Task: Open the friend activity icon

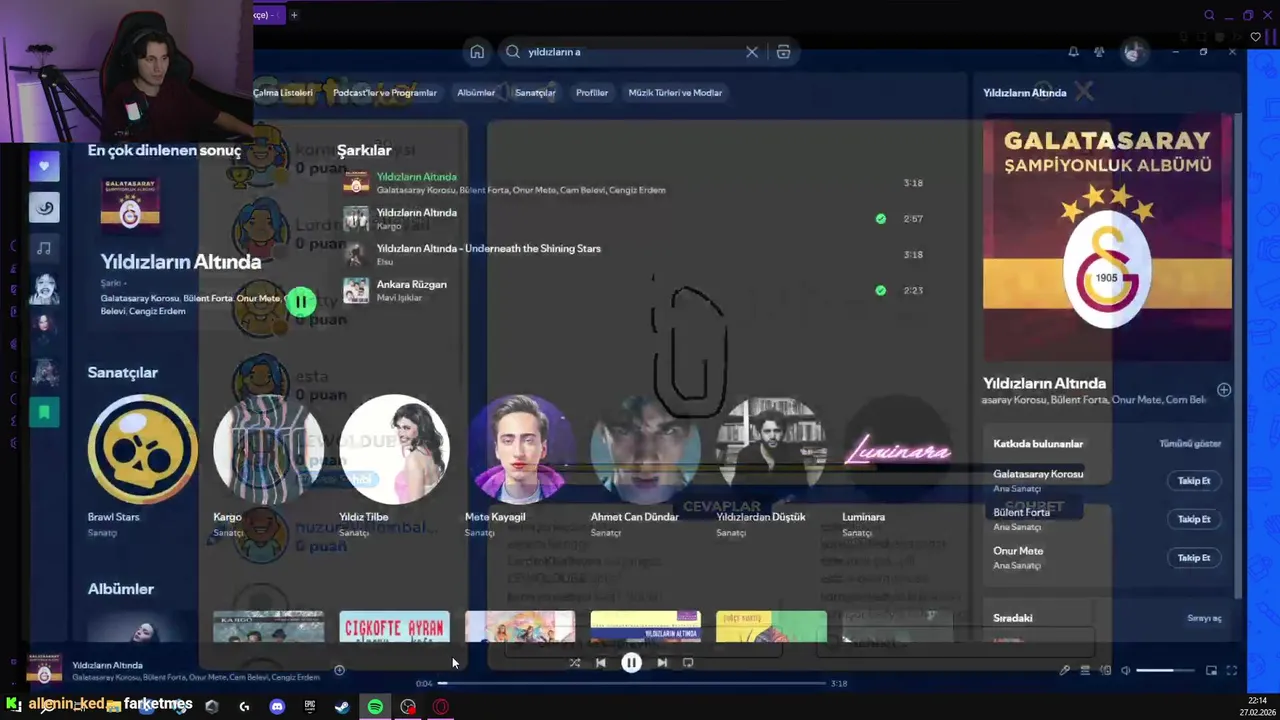Action: coord(1099,52)
